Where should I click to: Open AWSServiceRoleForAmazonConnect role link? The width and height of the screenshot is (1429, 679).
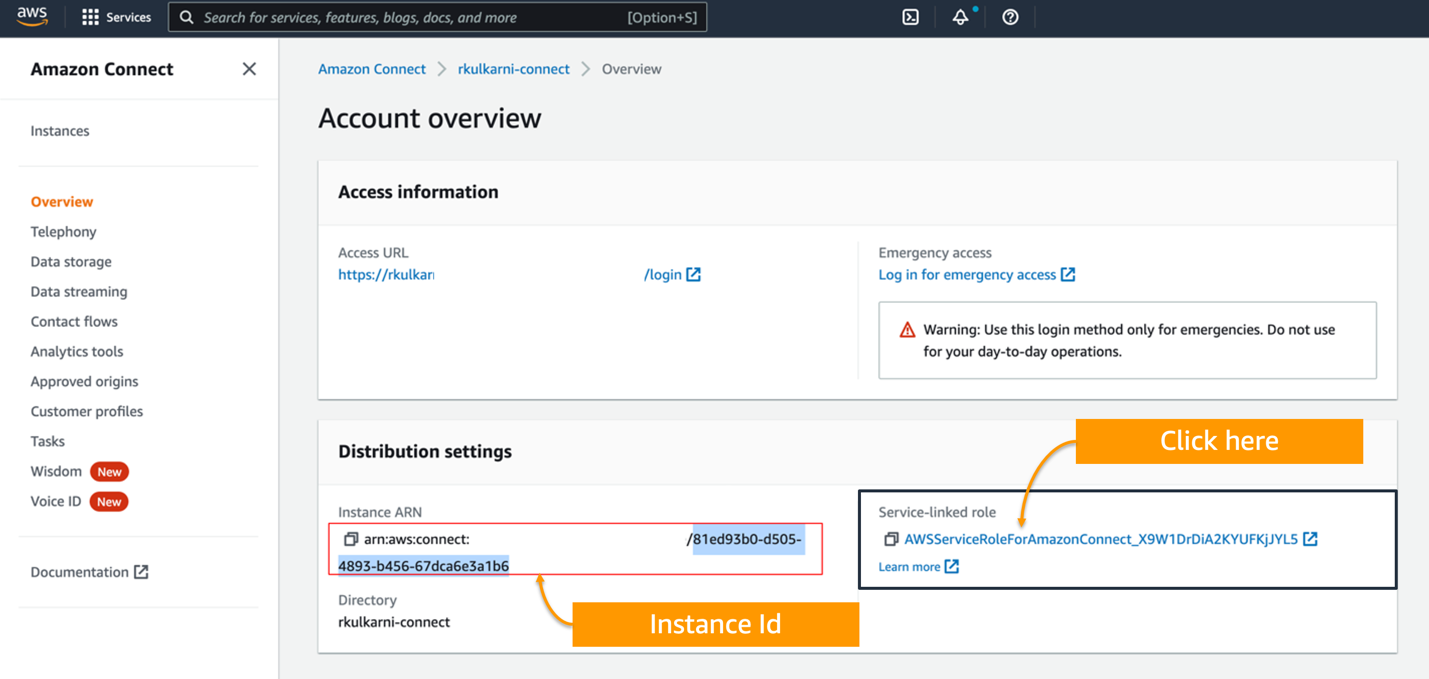(1101, 539)
